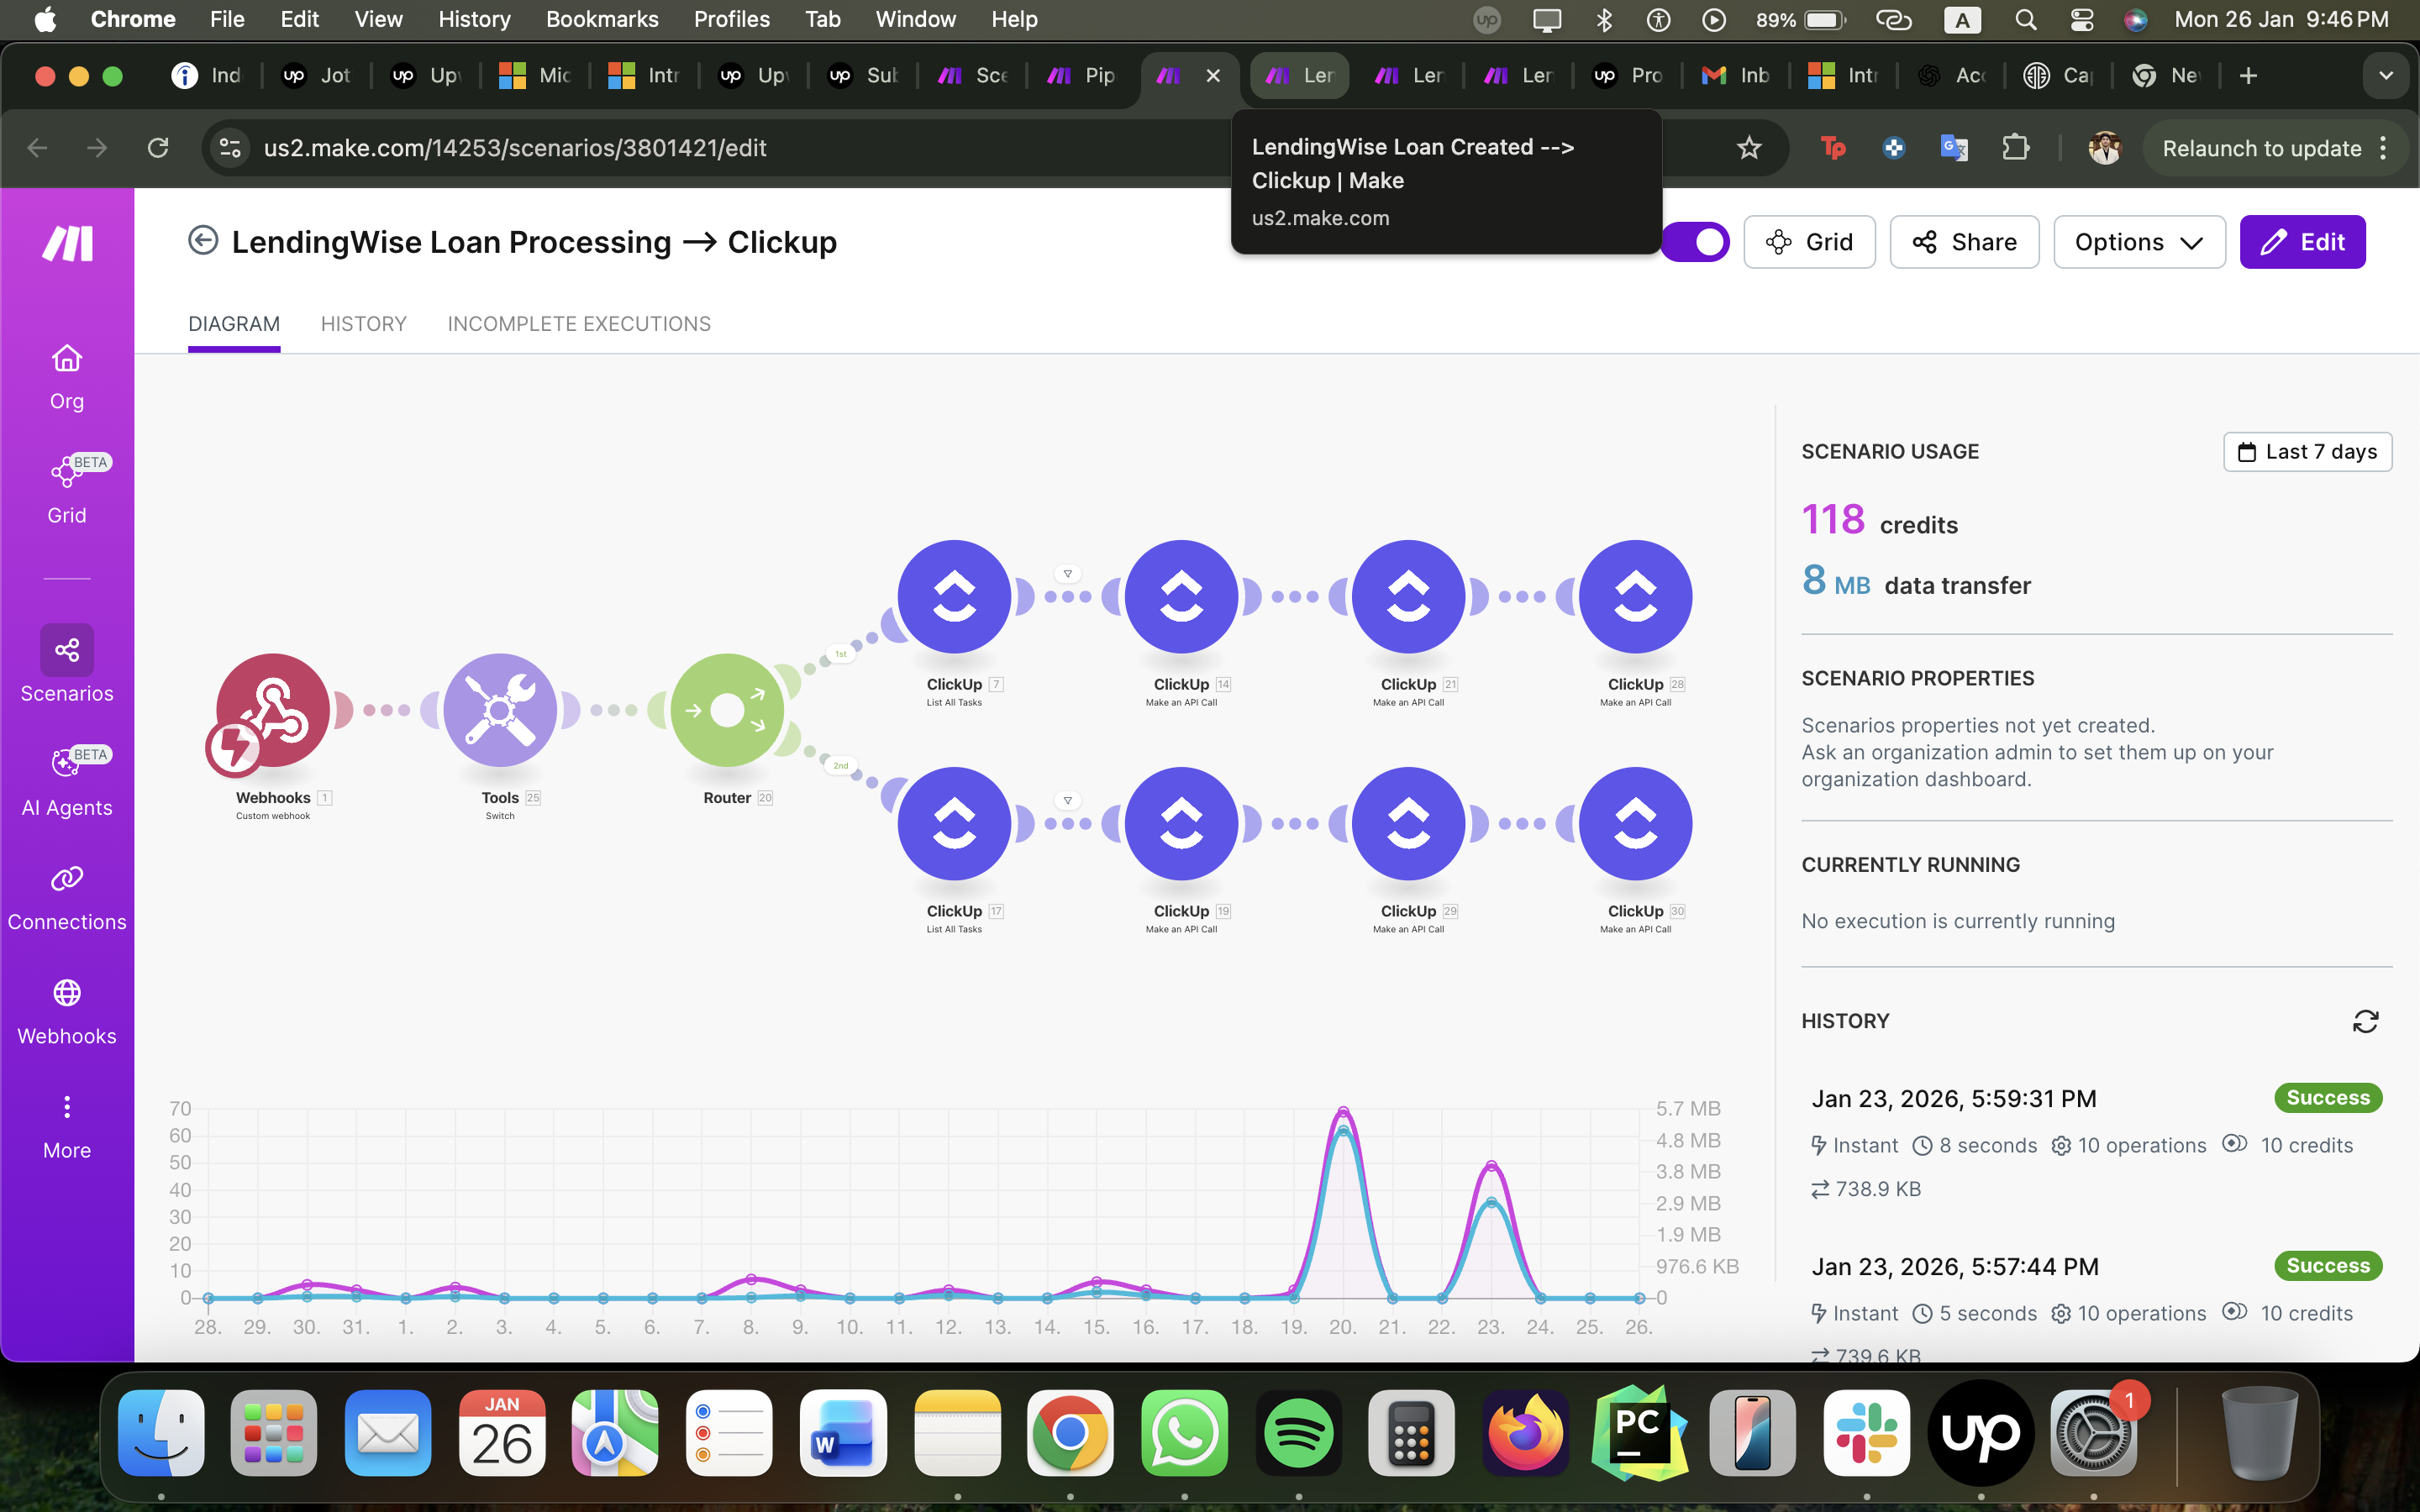Screen dimensions: 2420x1512
Task: Refresh the scenario History panel
Action: pos(2366,1021)
